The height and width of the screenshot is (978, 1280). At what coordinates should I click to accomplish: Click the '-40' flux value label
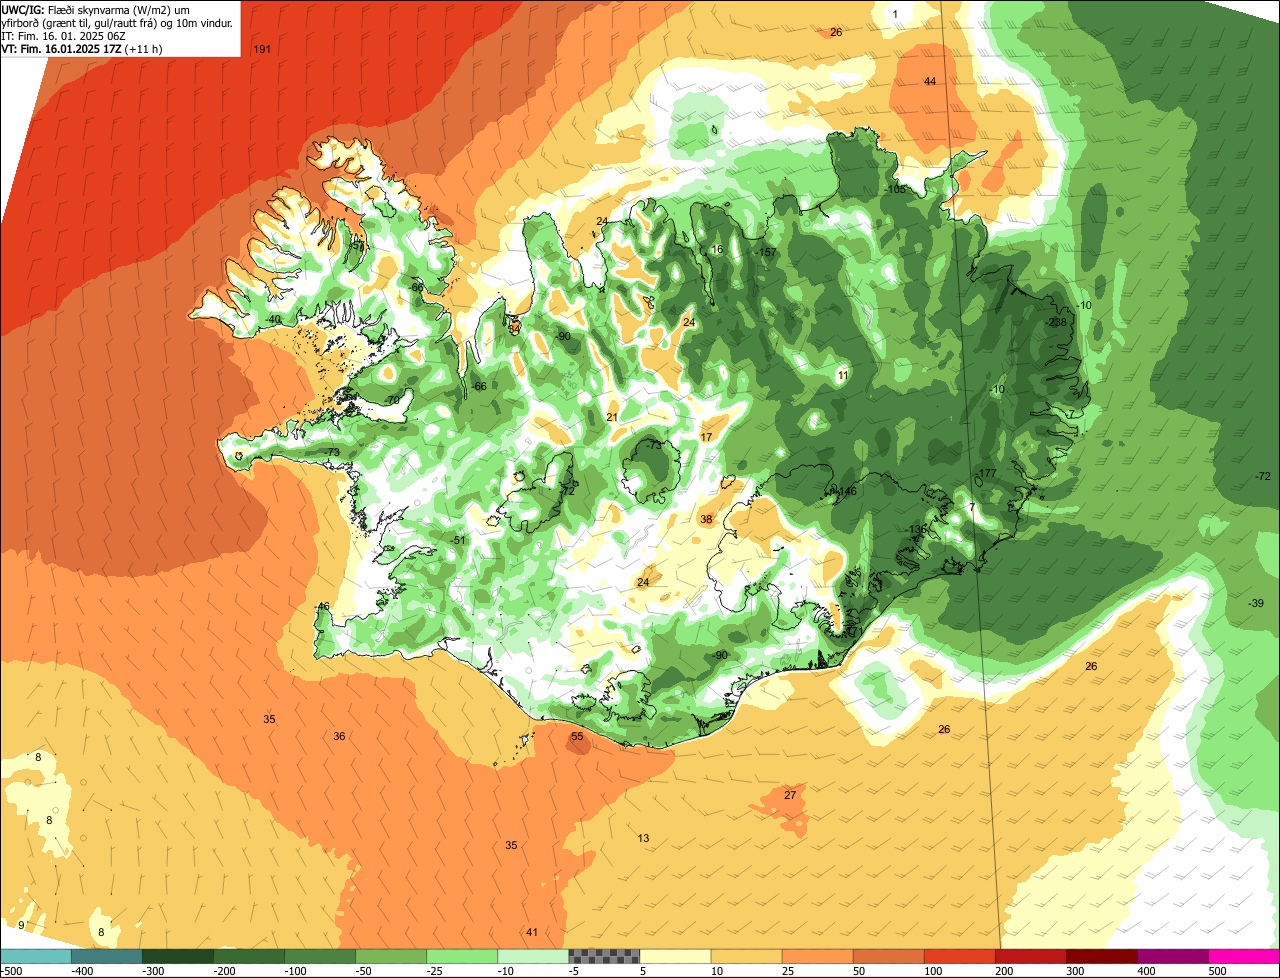point(273,320)
